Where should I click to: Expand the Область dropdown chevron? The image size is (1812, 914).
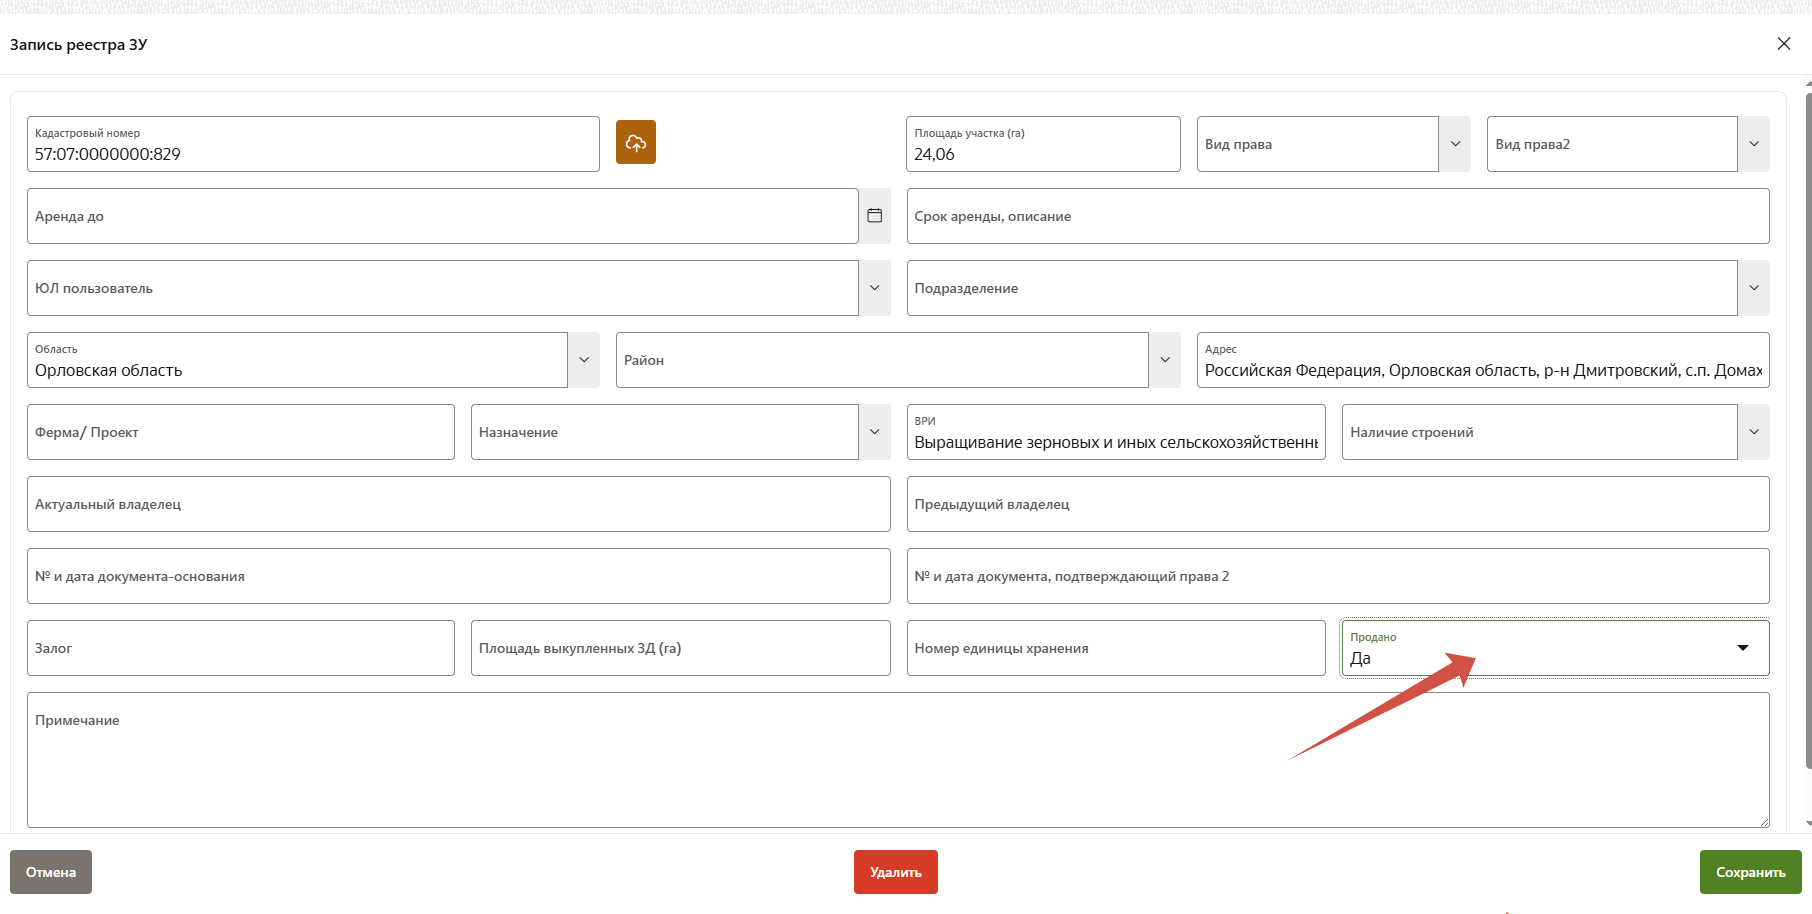click(584, 360)
